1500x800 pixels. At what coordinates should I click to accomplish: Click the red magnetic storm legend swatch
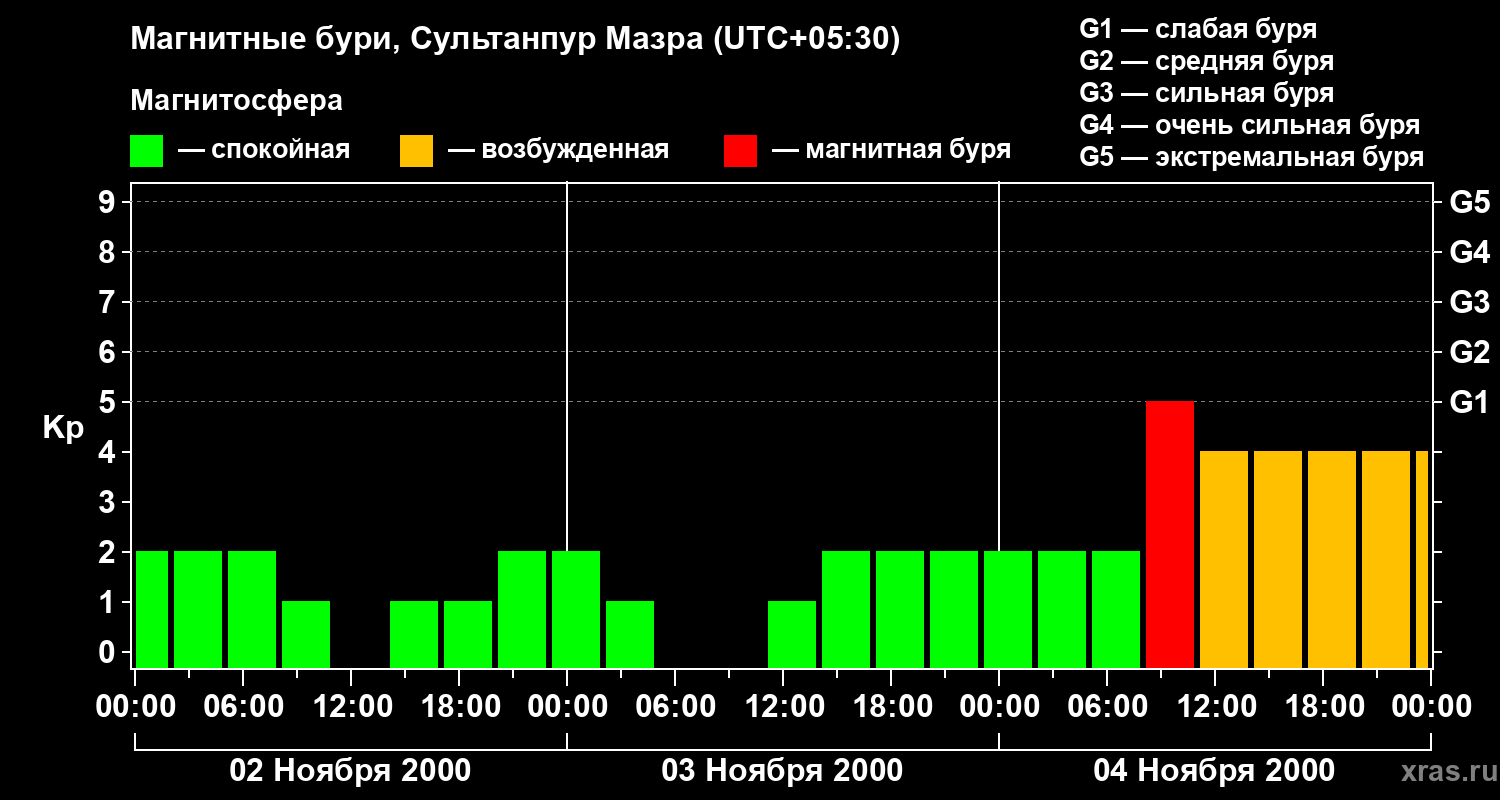click(741, 151)
